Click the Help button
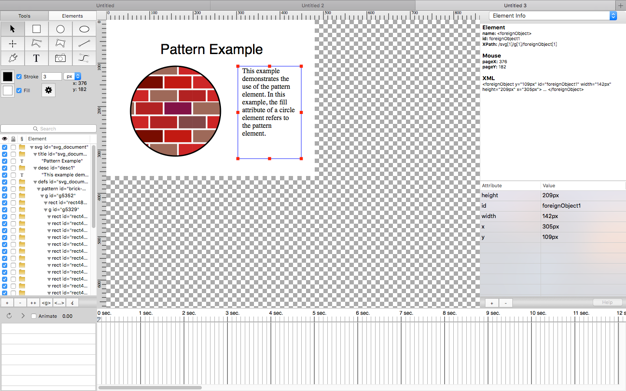 coord(607,302)
